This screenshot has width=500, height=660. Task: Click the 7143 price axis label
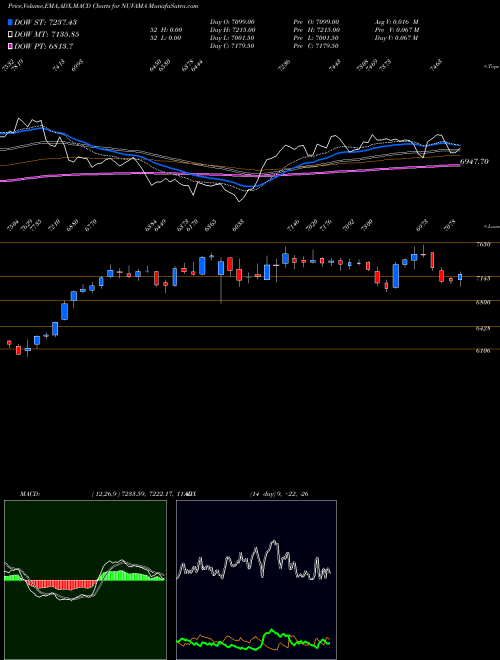coord(483,278)
